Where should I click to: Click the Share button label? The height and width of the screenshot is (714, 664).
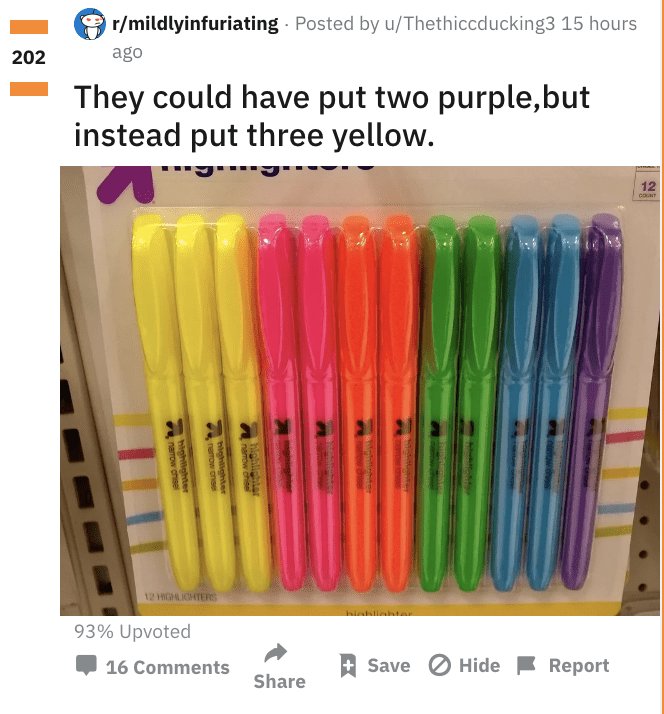279,681
